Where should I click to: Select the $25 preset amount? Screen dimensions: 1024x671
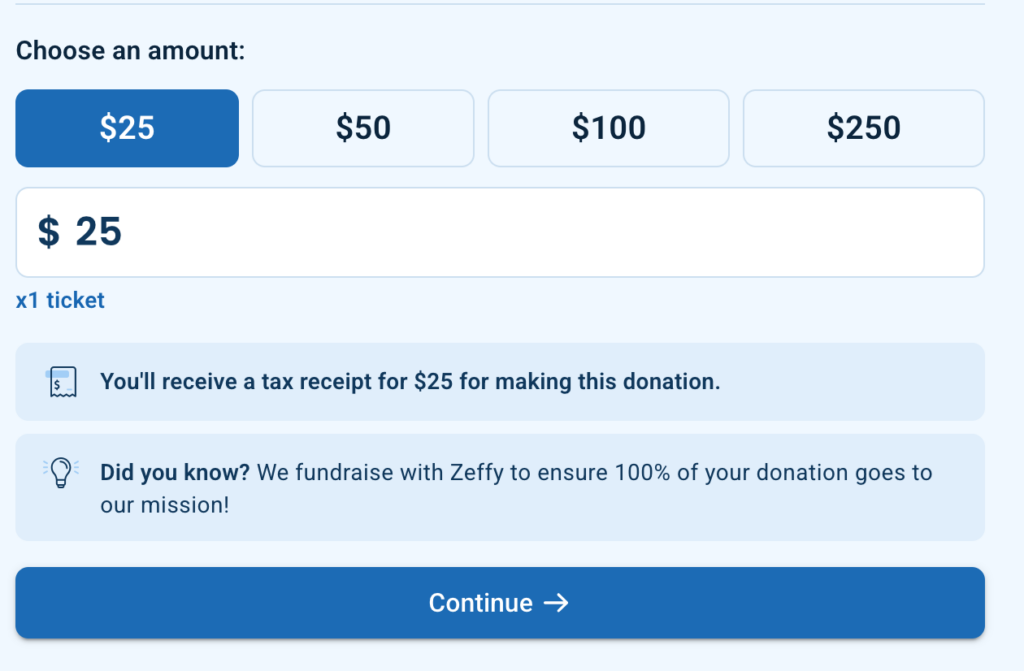click(x=127, y=128)
